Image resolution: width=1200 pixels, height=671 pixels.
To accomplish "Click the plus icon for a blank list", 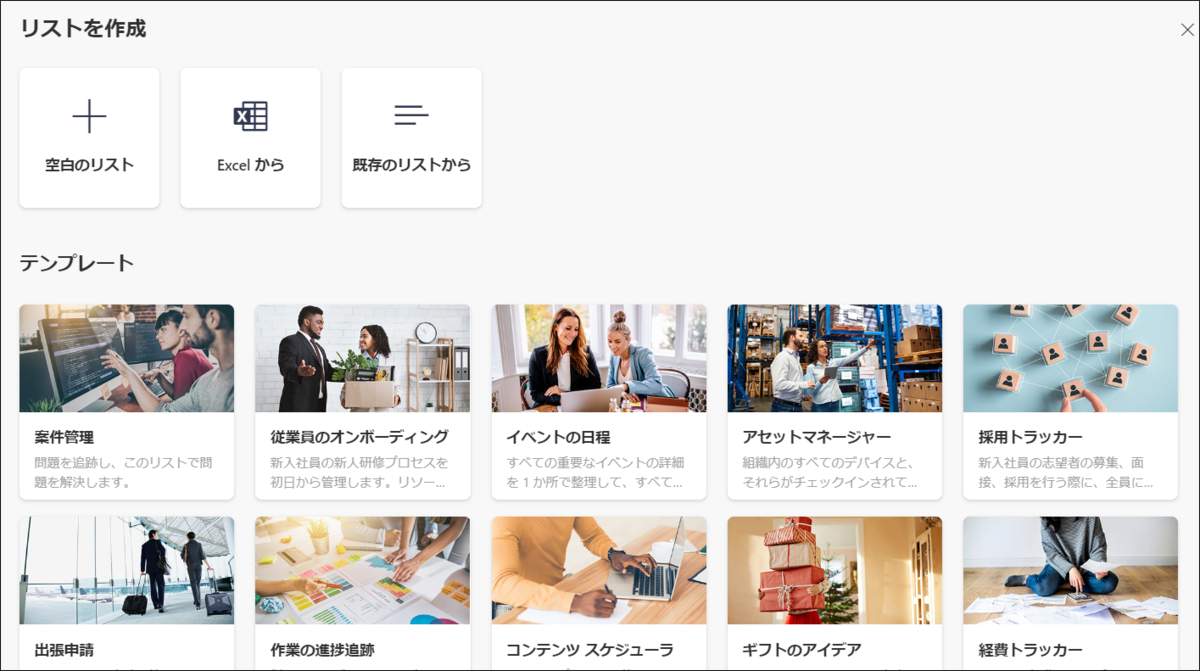I will (89, 116).
